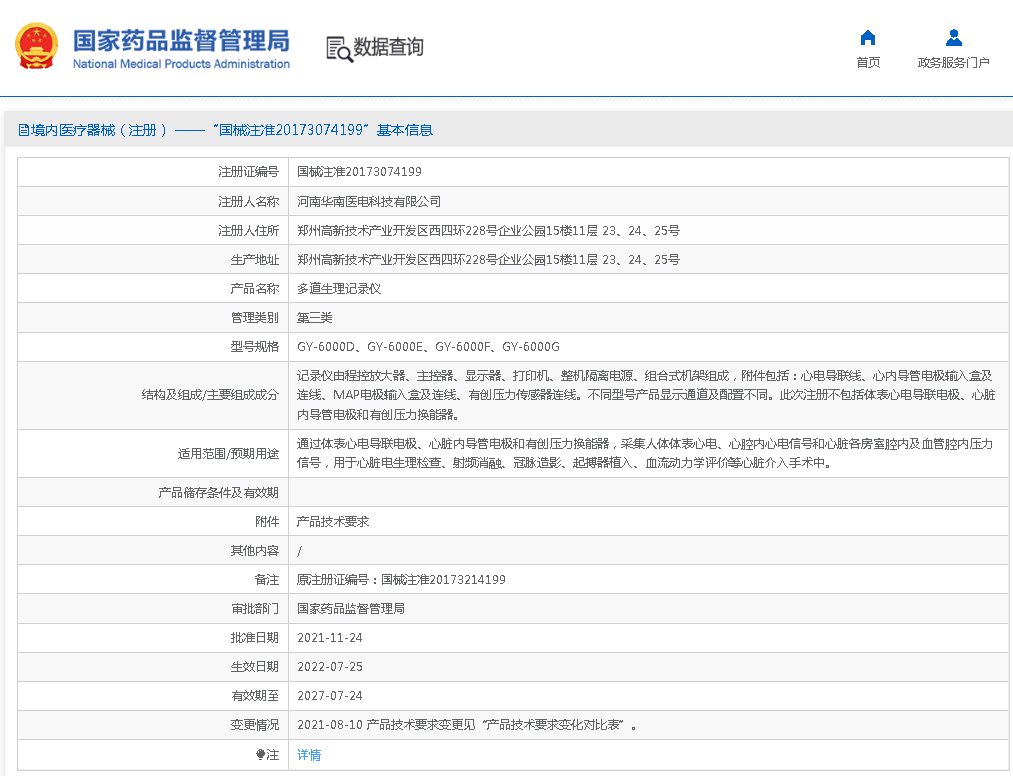The image size is (1013, 776).
Task: Click the national emblem logo
Action: coord(36,47)
